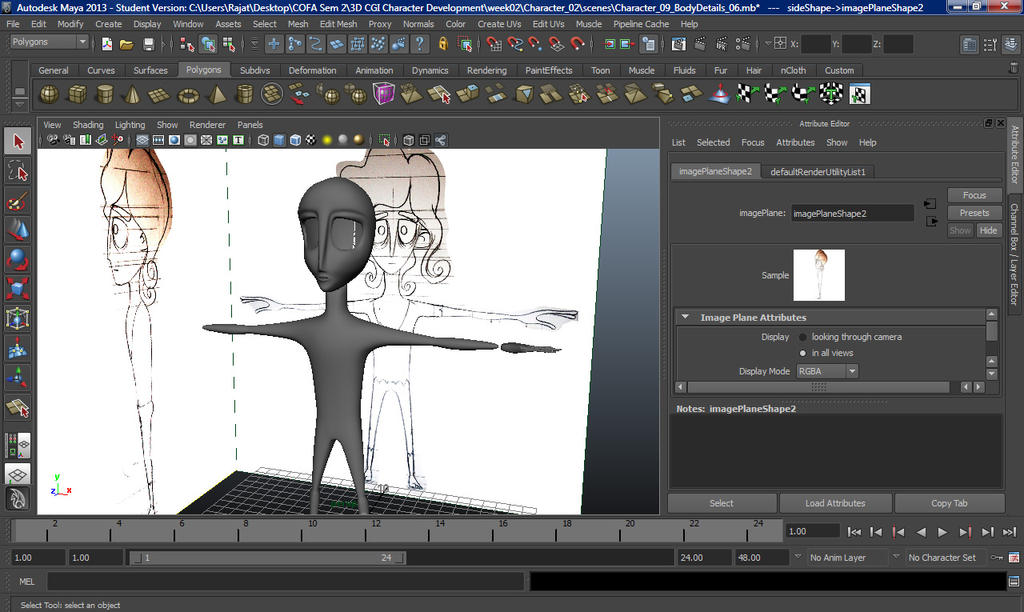Collapse the Image Plane Attributes section

[x=684, y=315]
